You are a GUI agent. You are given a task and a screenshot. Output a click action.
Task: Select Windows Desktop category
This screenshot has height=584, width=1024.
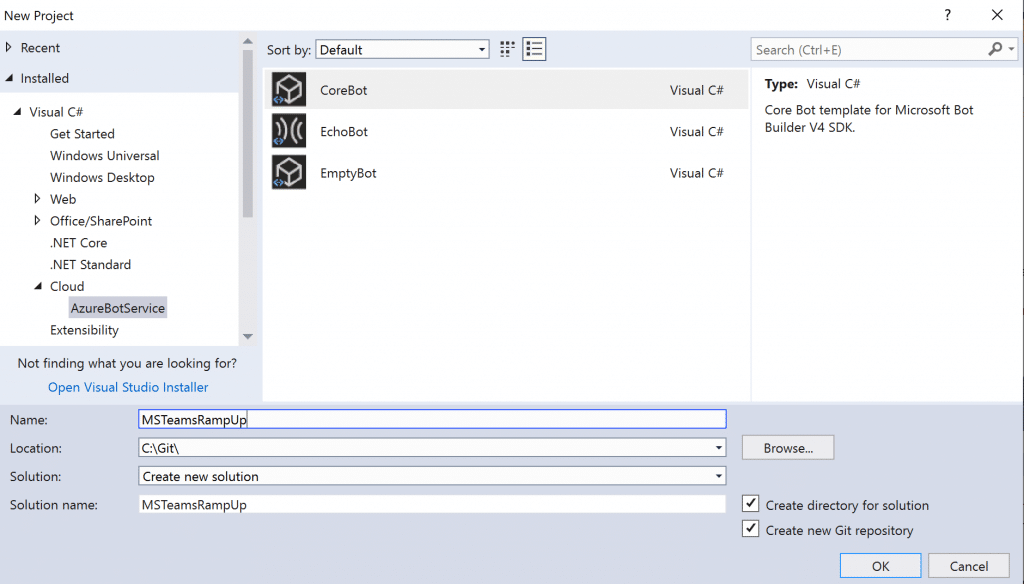(103, 177)
